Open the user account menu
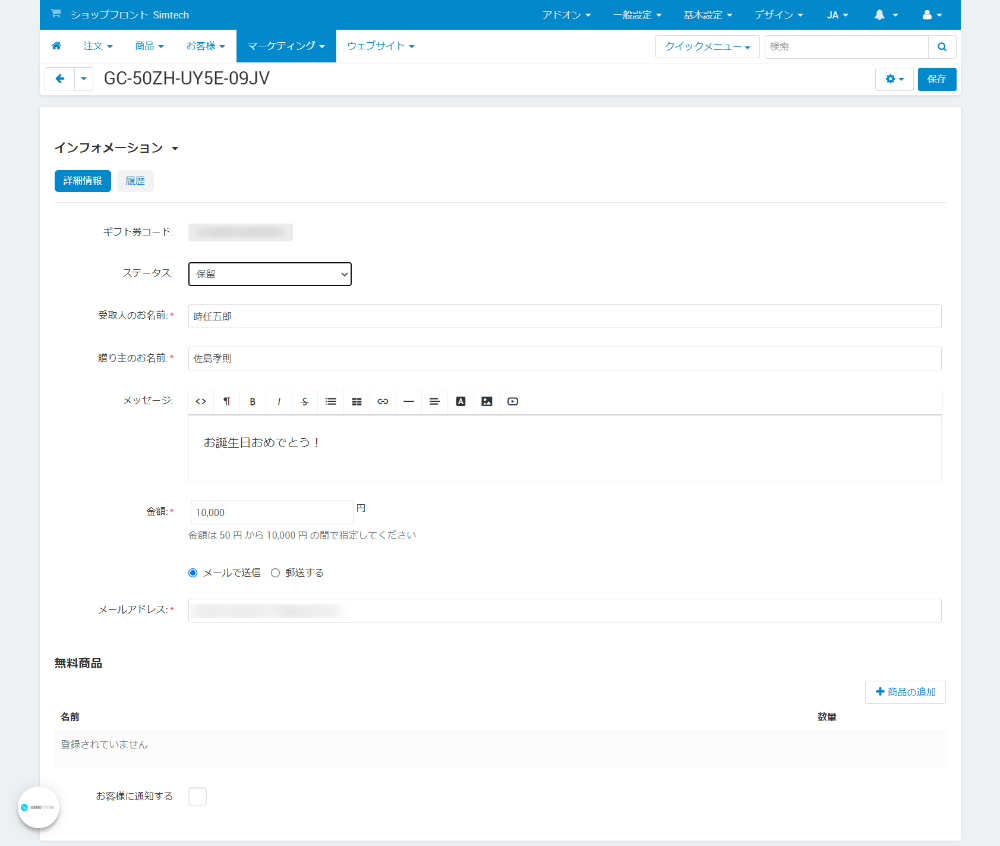The width and height of the screenshot is (1000, 846). point(932,15)
